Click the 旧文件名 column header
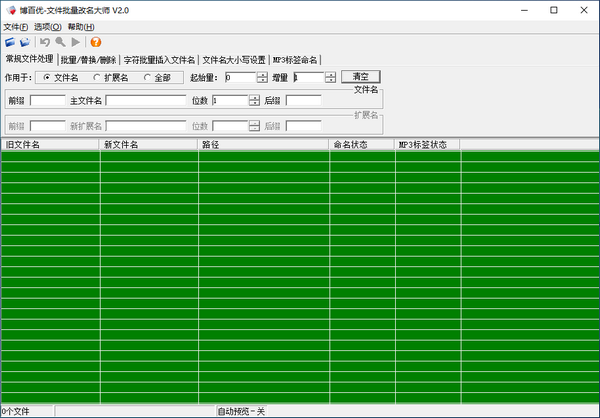The image size is (600, 418). click(50, 145)
